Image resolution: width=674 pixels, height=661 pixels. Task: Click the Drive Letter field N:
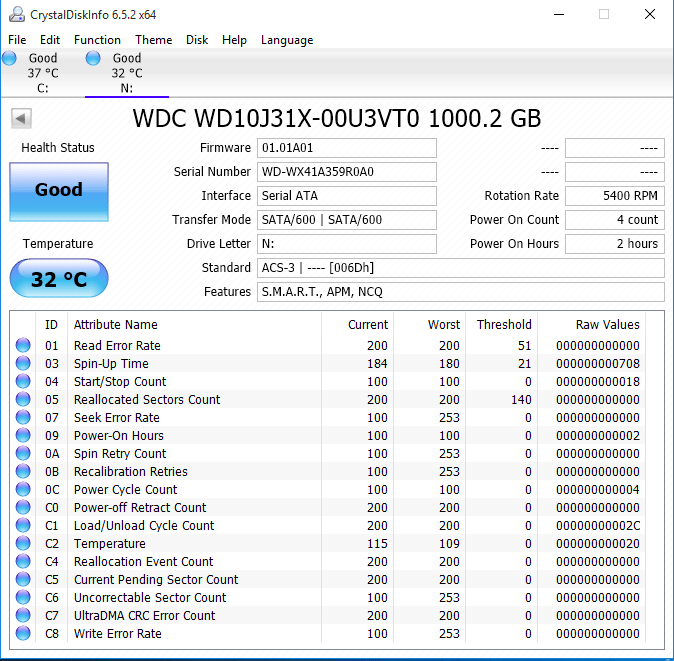(347, 244)
